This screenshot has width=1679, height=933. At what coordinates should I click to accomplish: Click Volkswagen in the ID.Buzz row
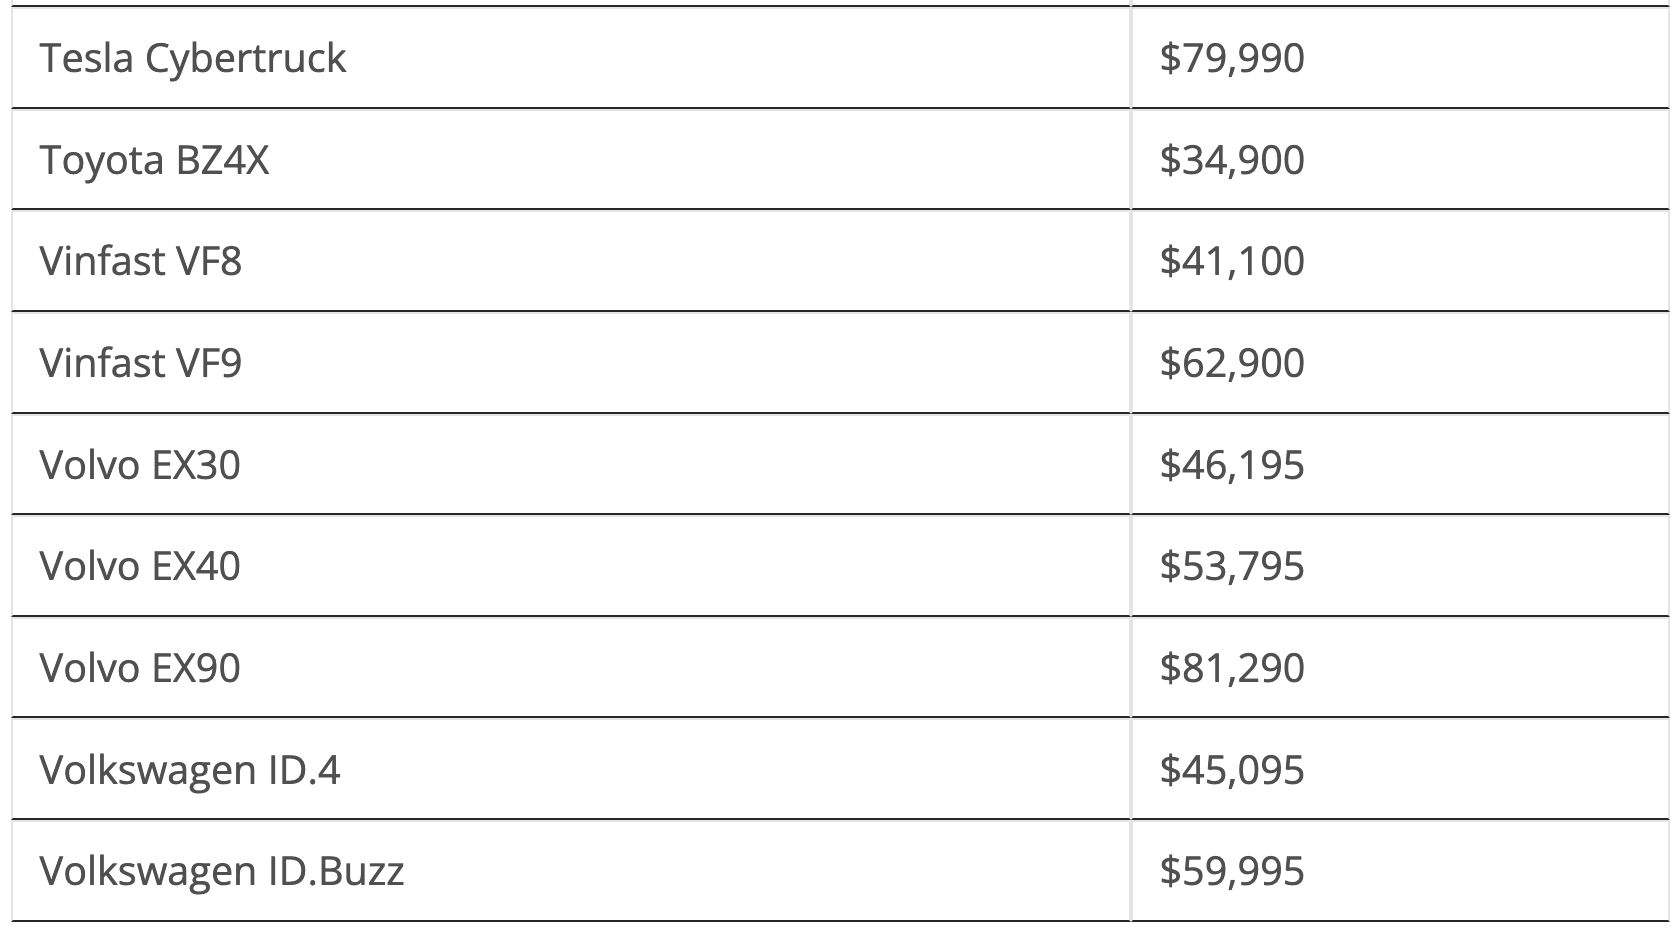[147, 871]
